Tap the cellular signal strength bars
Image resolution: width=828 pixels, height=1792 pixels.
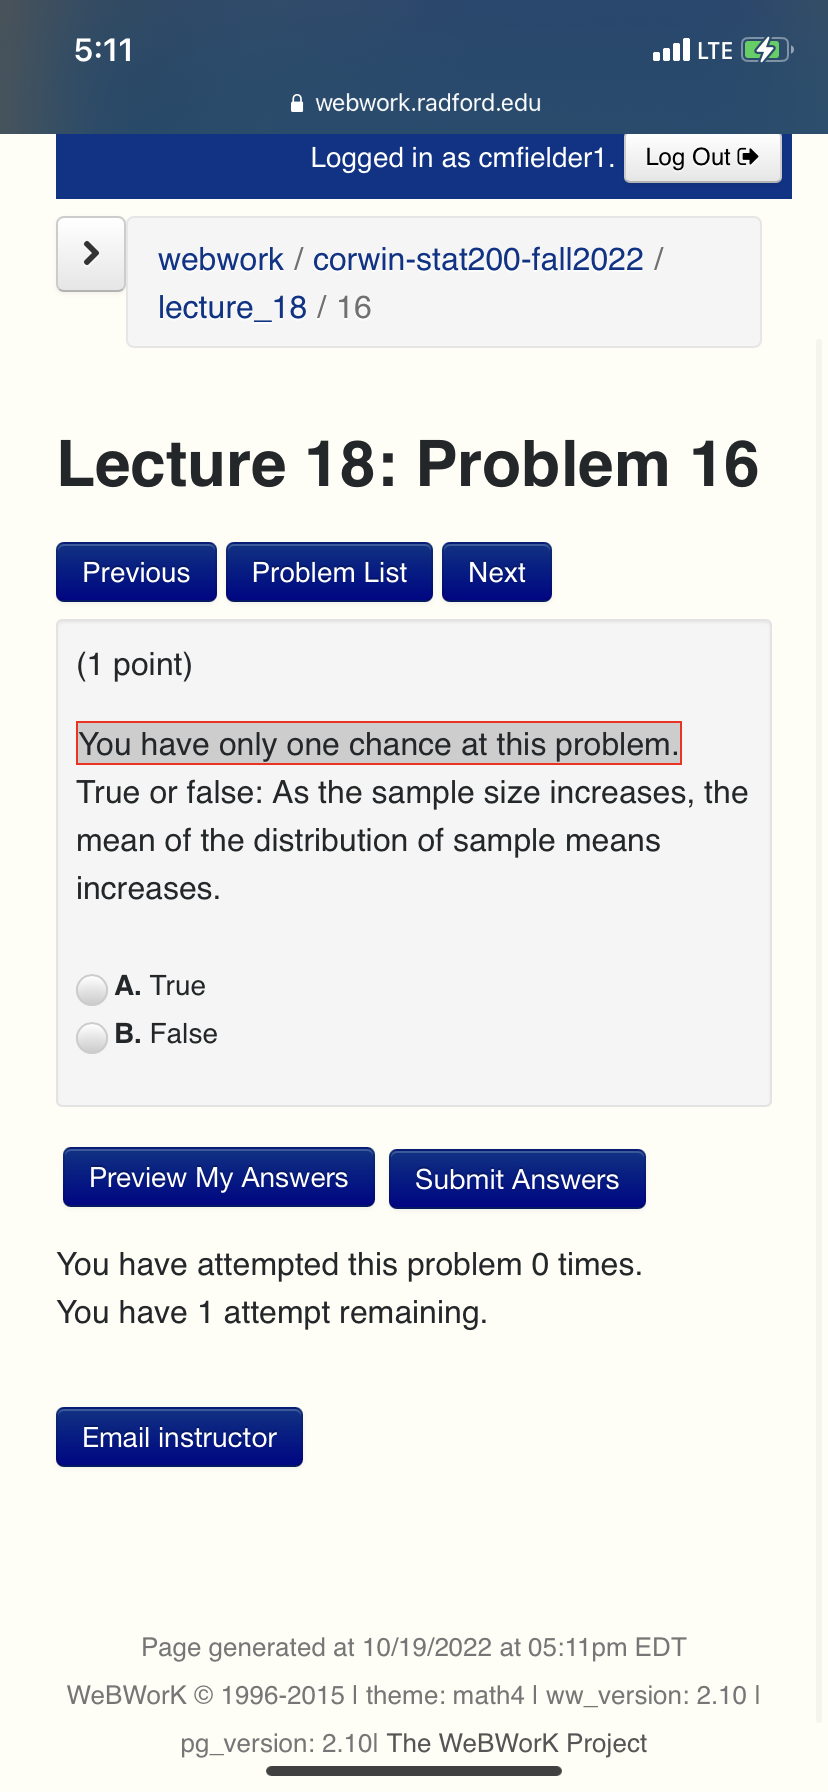673,48
